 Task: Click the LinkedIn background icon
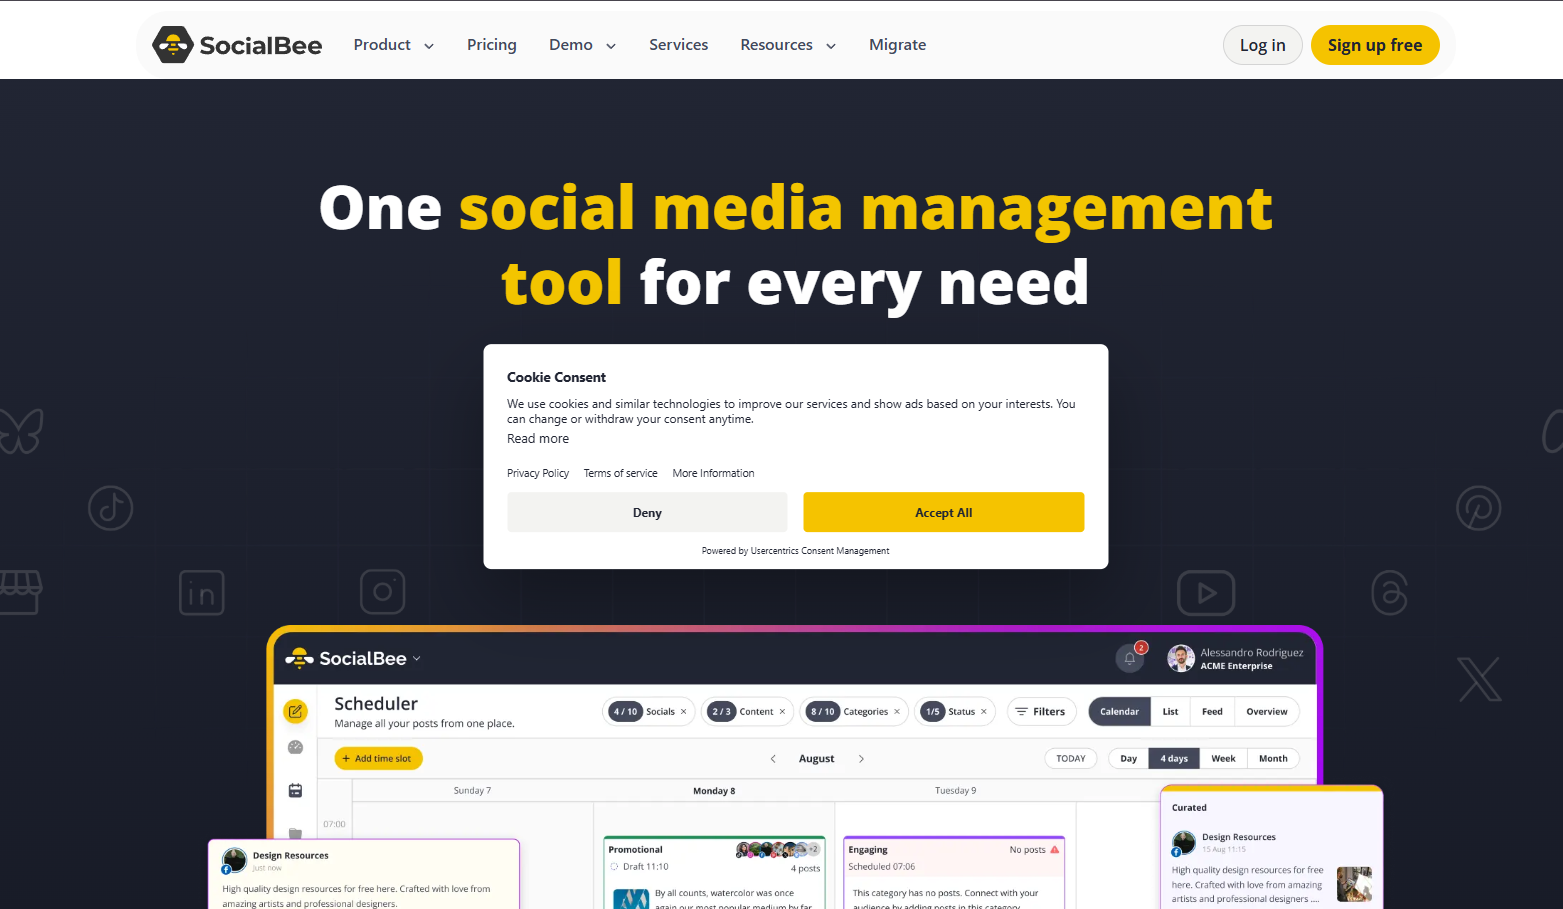tap(201, 593)
